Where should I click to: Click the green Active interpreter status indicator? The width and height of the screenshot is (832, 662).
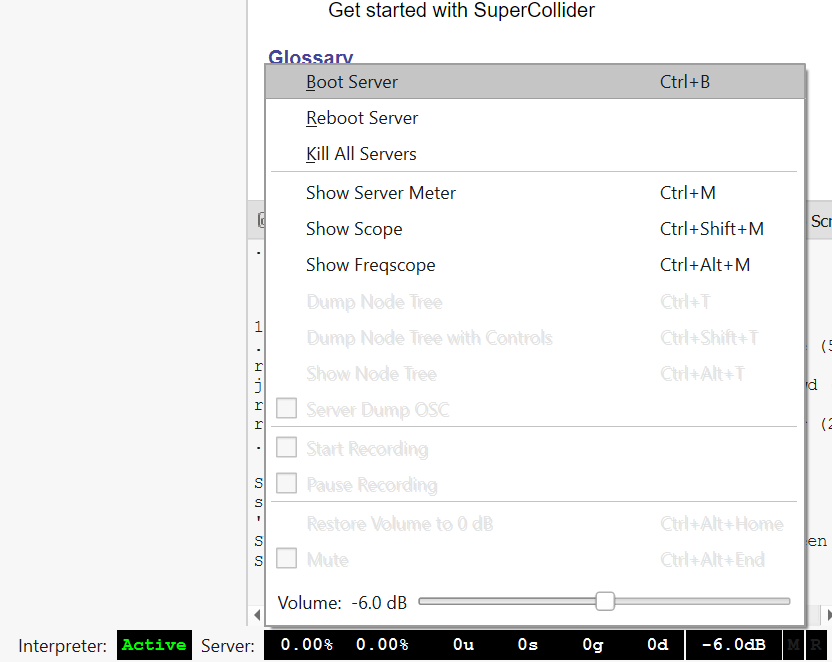153,645
